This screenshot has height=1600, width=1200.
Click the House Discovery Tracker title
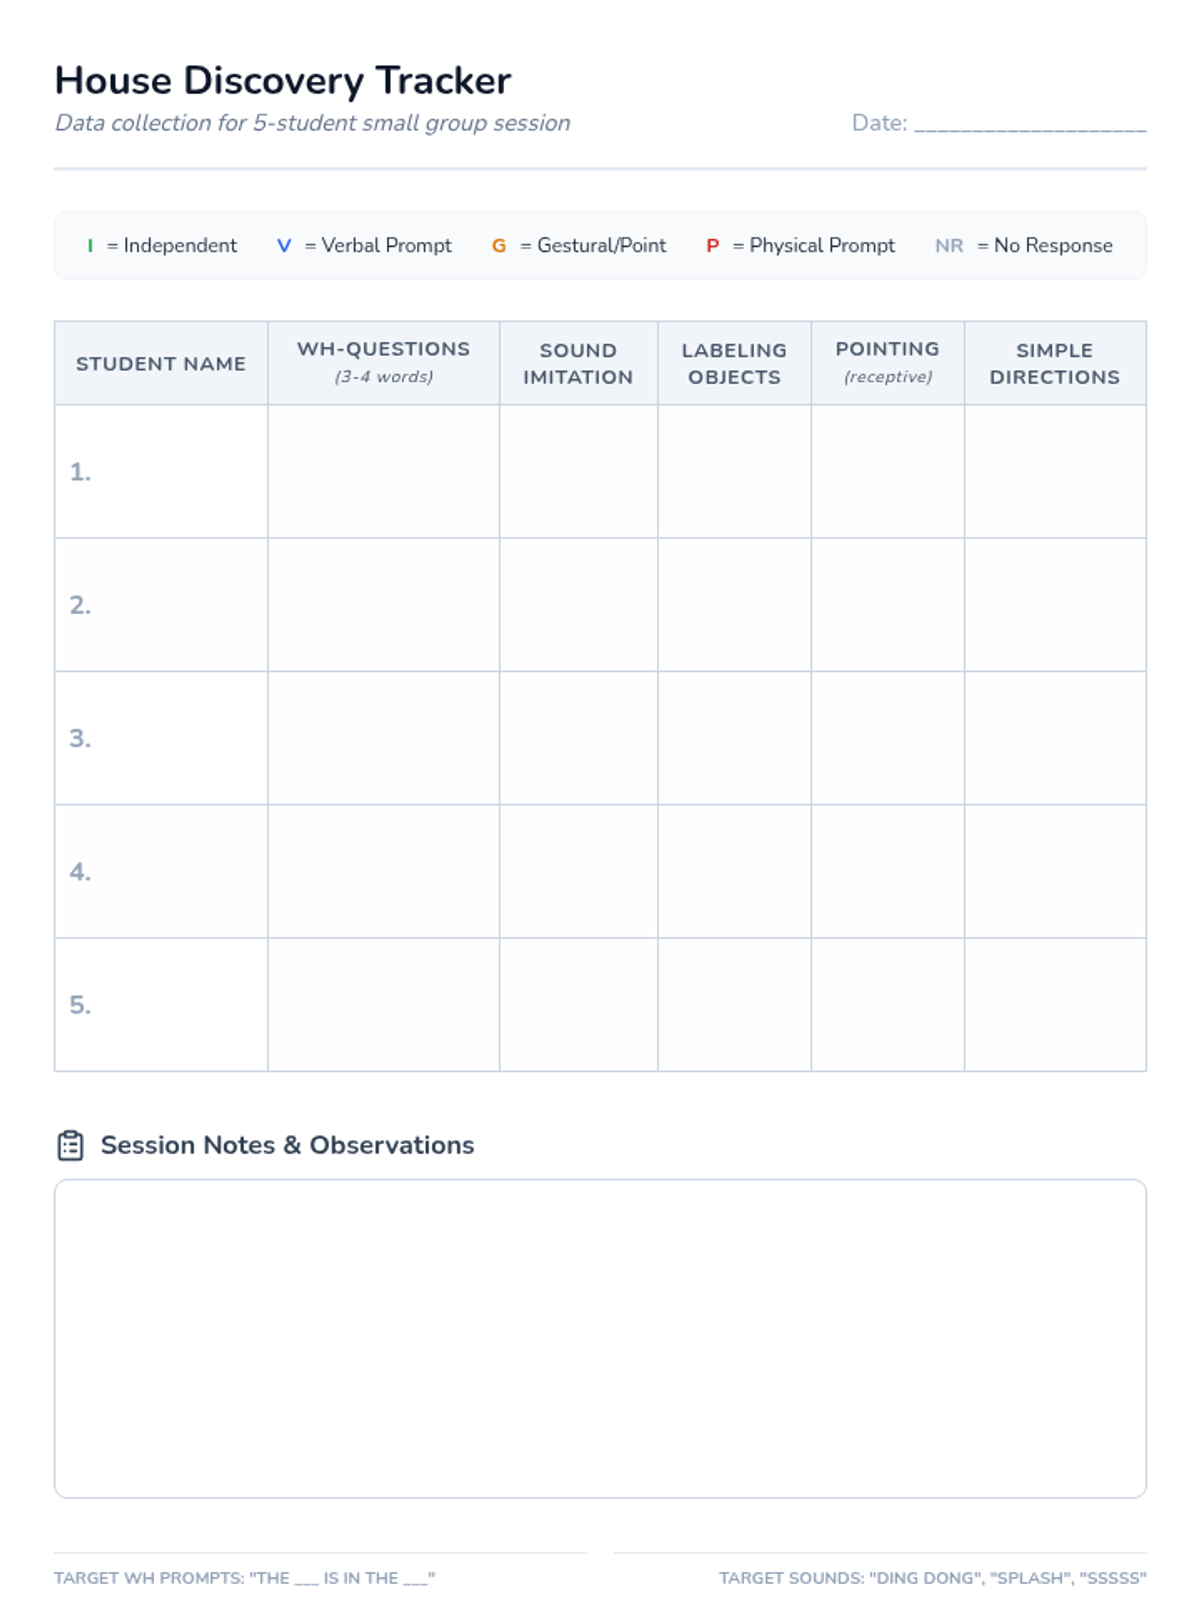click(283, 81)
